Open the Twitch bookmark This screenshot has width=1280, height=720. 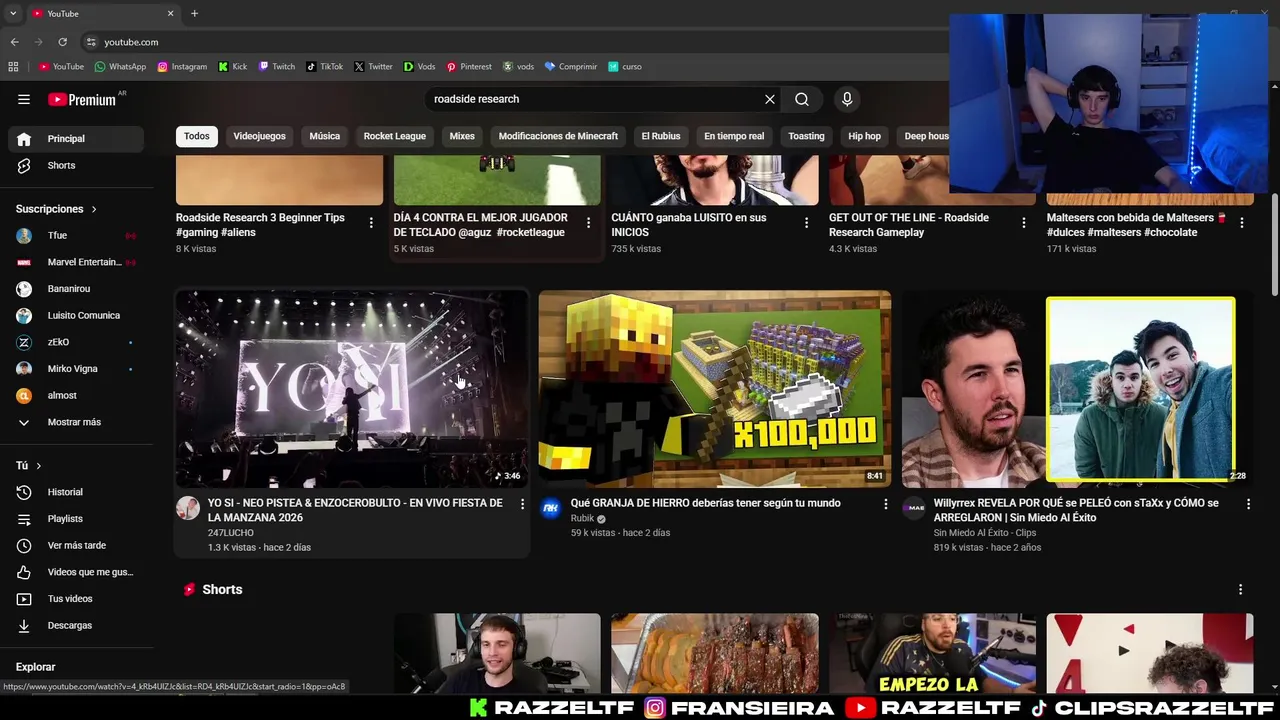point(276,67)
